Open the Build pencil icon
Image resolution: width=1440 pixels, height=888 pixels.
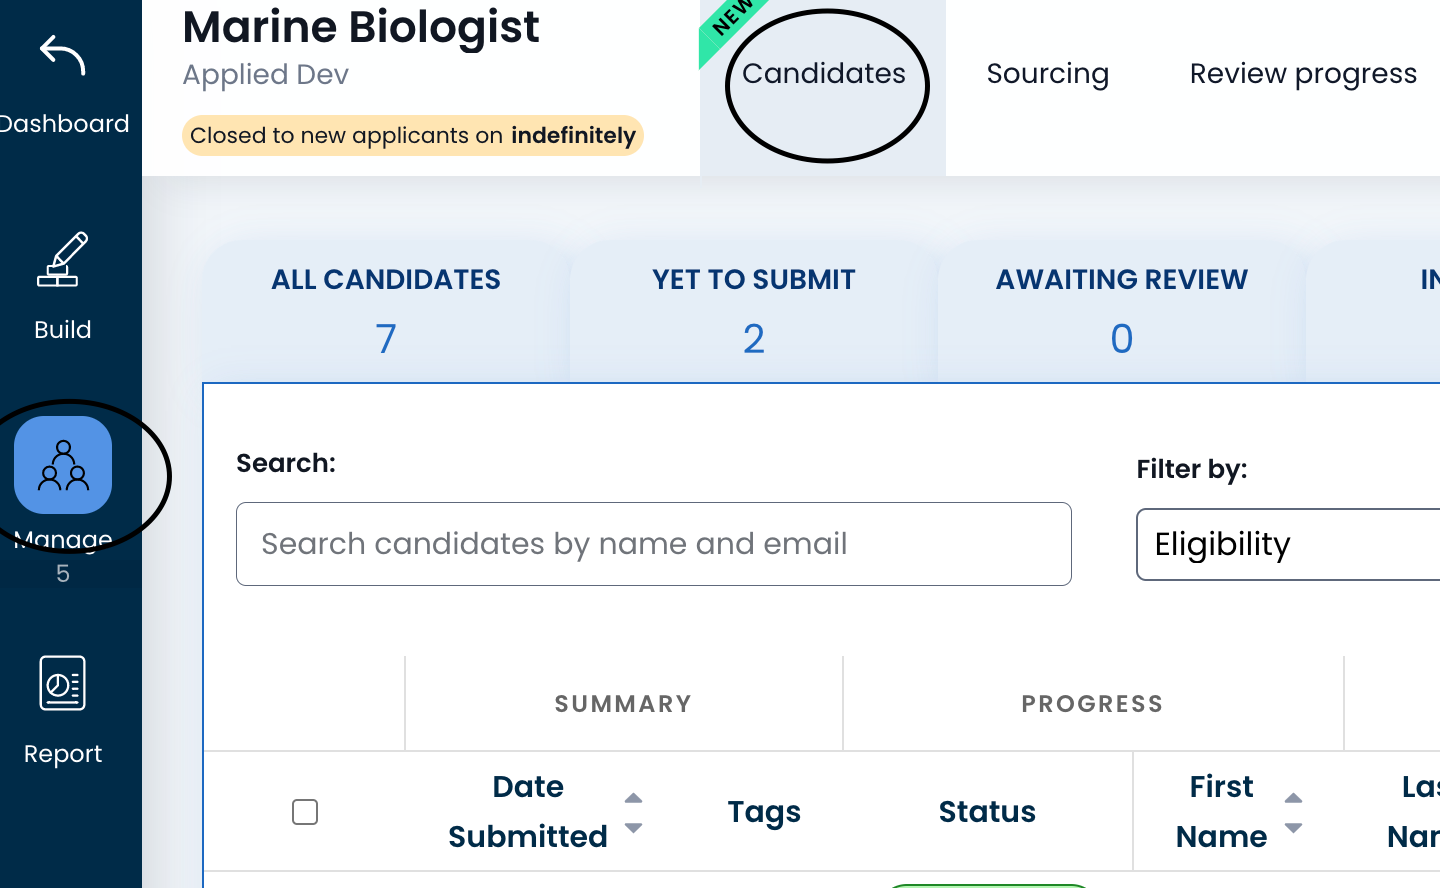pos(62,260)
